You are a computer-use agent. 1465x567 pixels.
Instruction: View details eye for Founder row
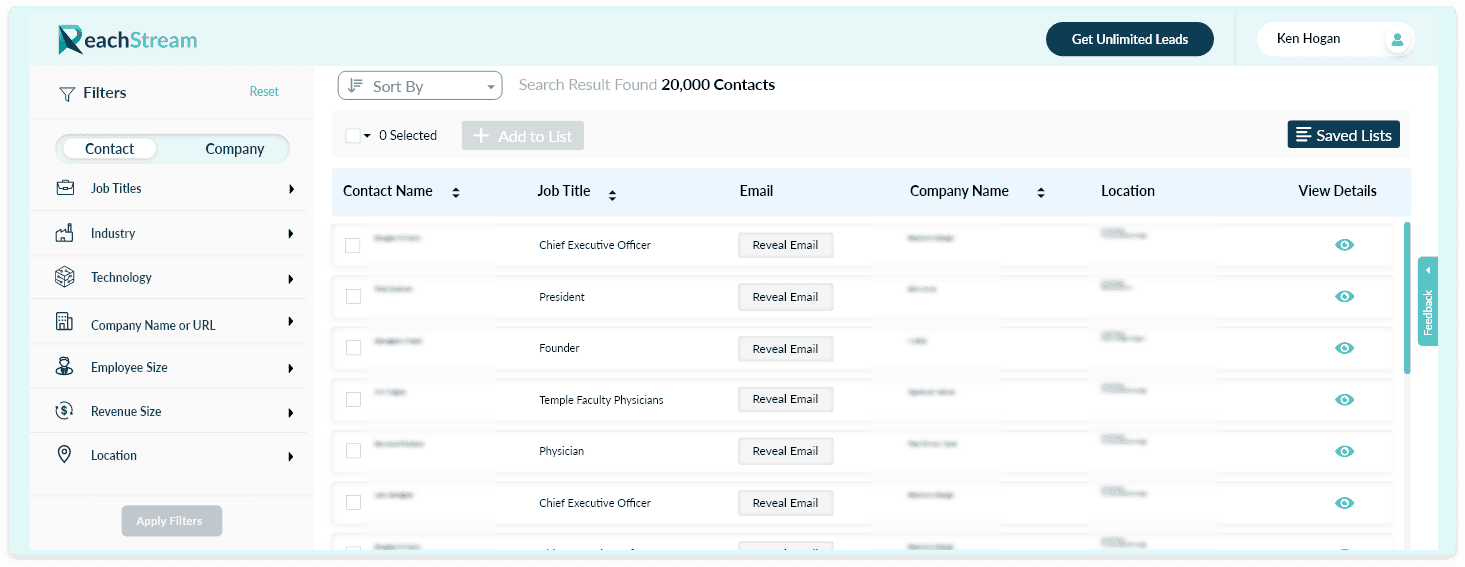click(x=1345, y=348)
